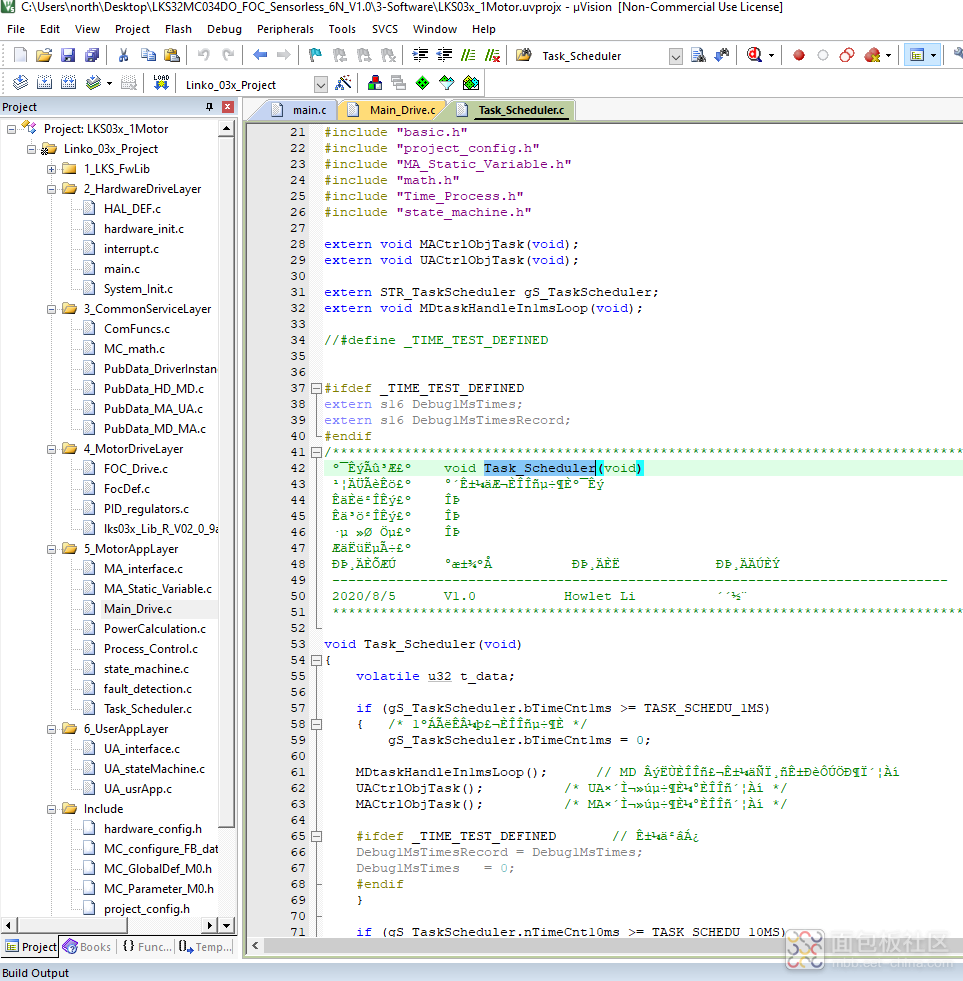
Task: Close the Project panel
Action: (228, 107)
